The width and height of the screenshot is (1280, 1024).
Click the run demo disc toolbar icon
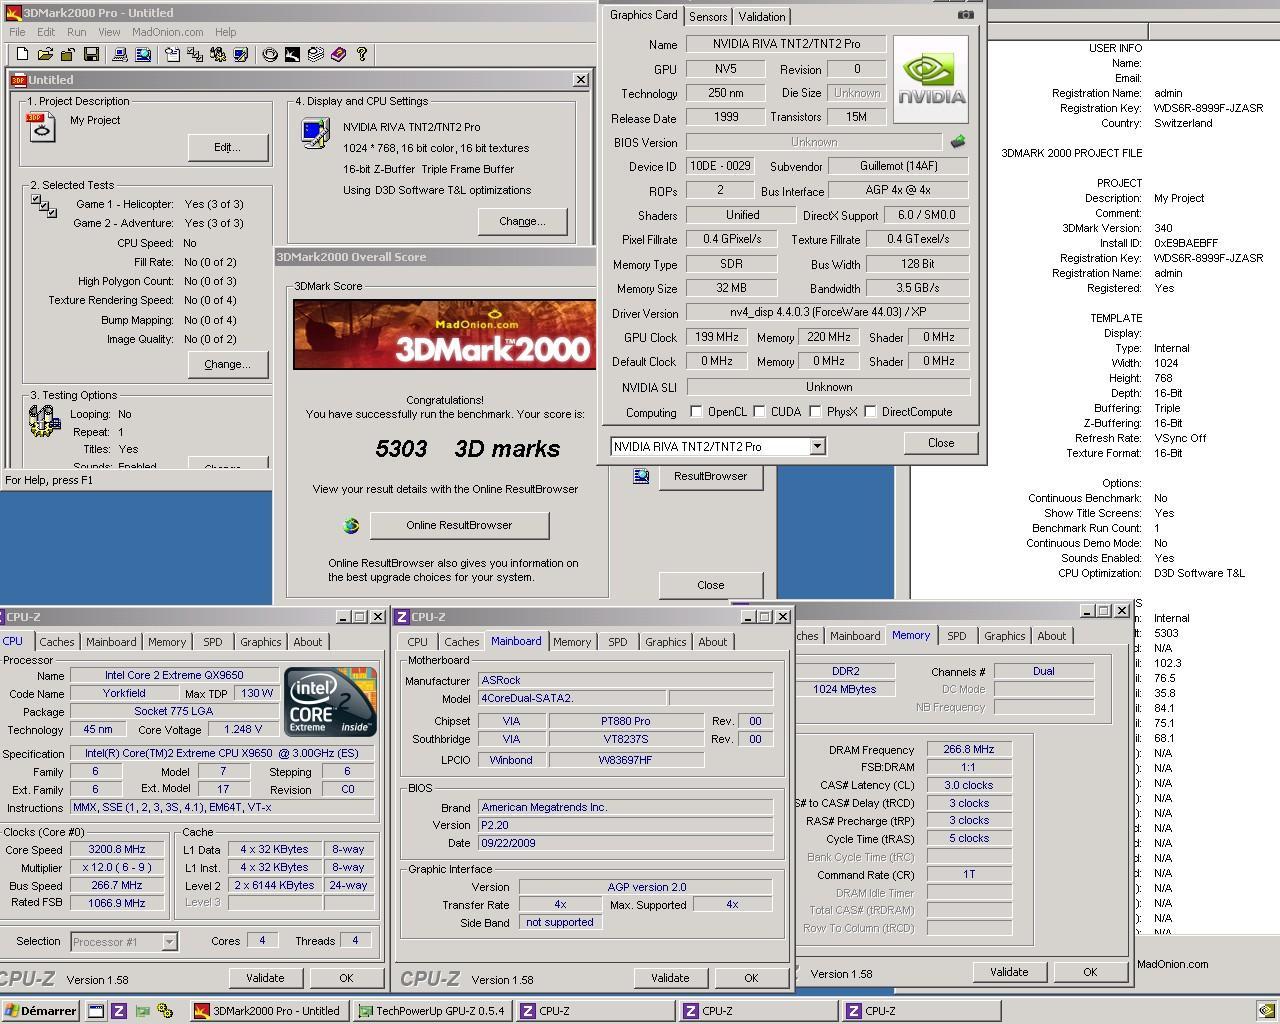[x=270, y=54]
